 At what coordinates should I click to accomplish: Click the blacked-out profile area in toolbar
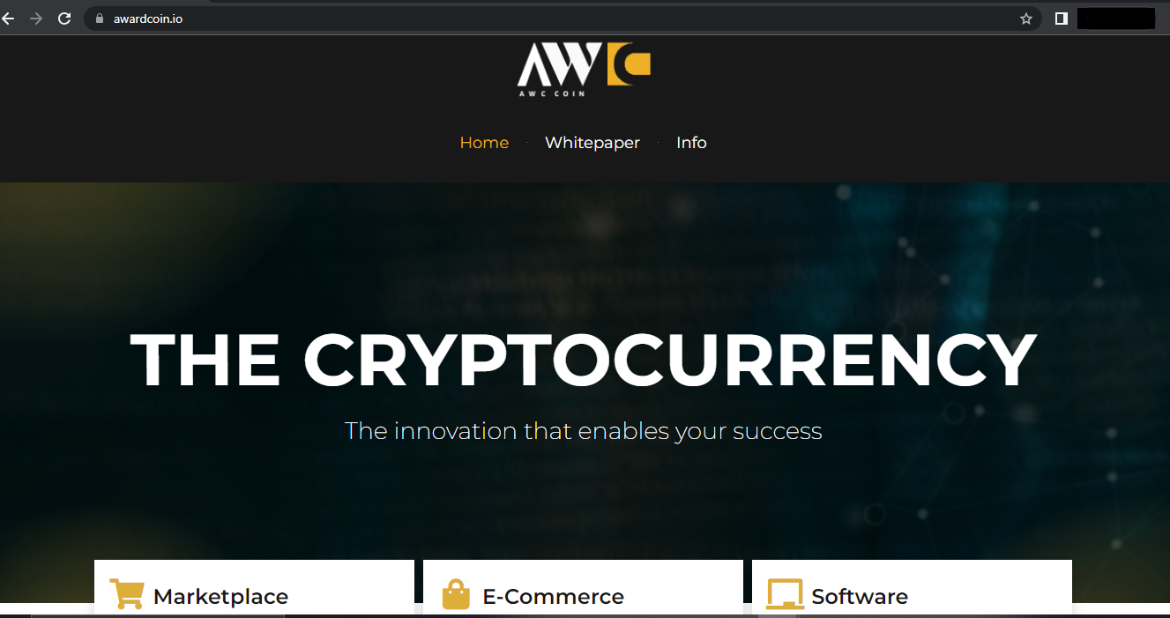1116,19
